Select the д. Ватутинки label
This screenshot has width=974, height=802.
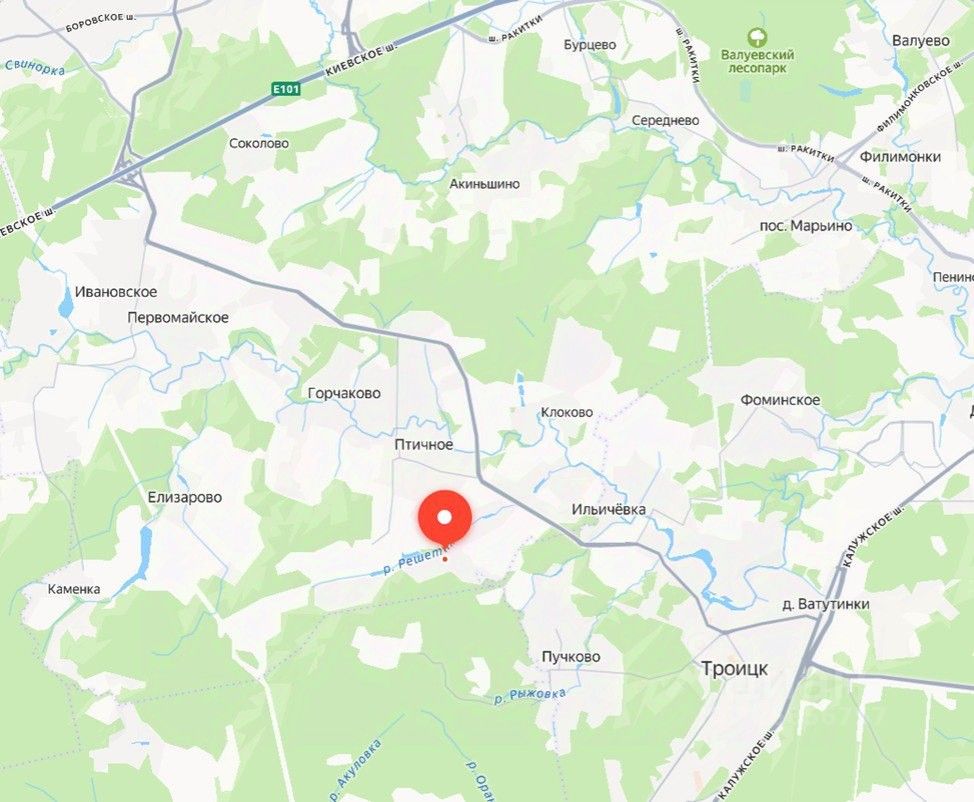tap(826, 604)
